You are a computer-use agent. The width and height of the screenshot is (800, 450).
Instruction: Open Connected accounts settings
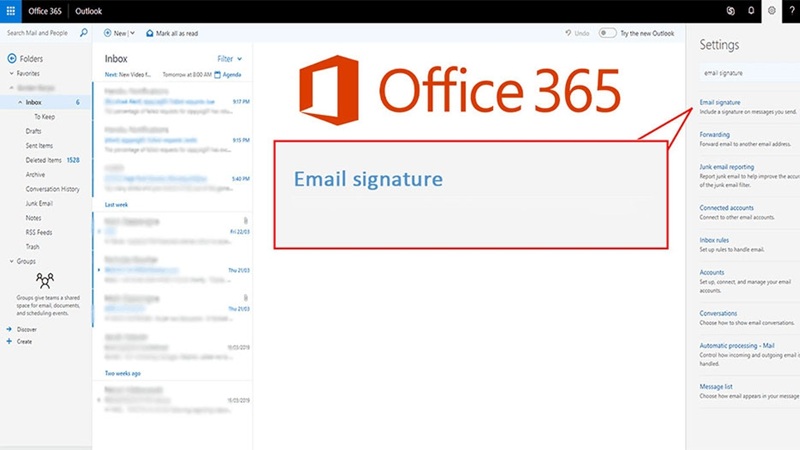[x=727, y=208]
